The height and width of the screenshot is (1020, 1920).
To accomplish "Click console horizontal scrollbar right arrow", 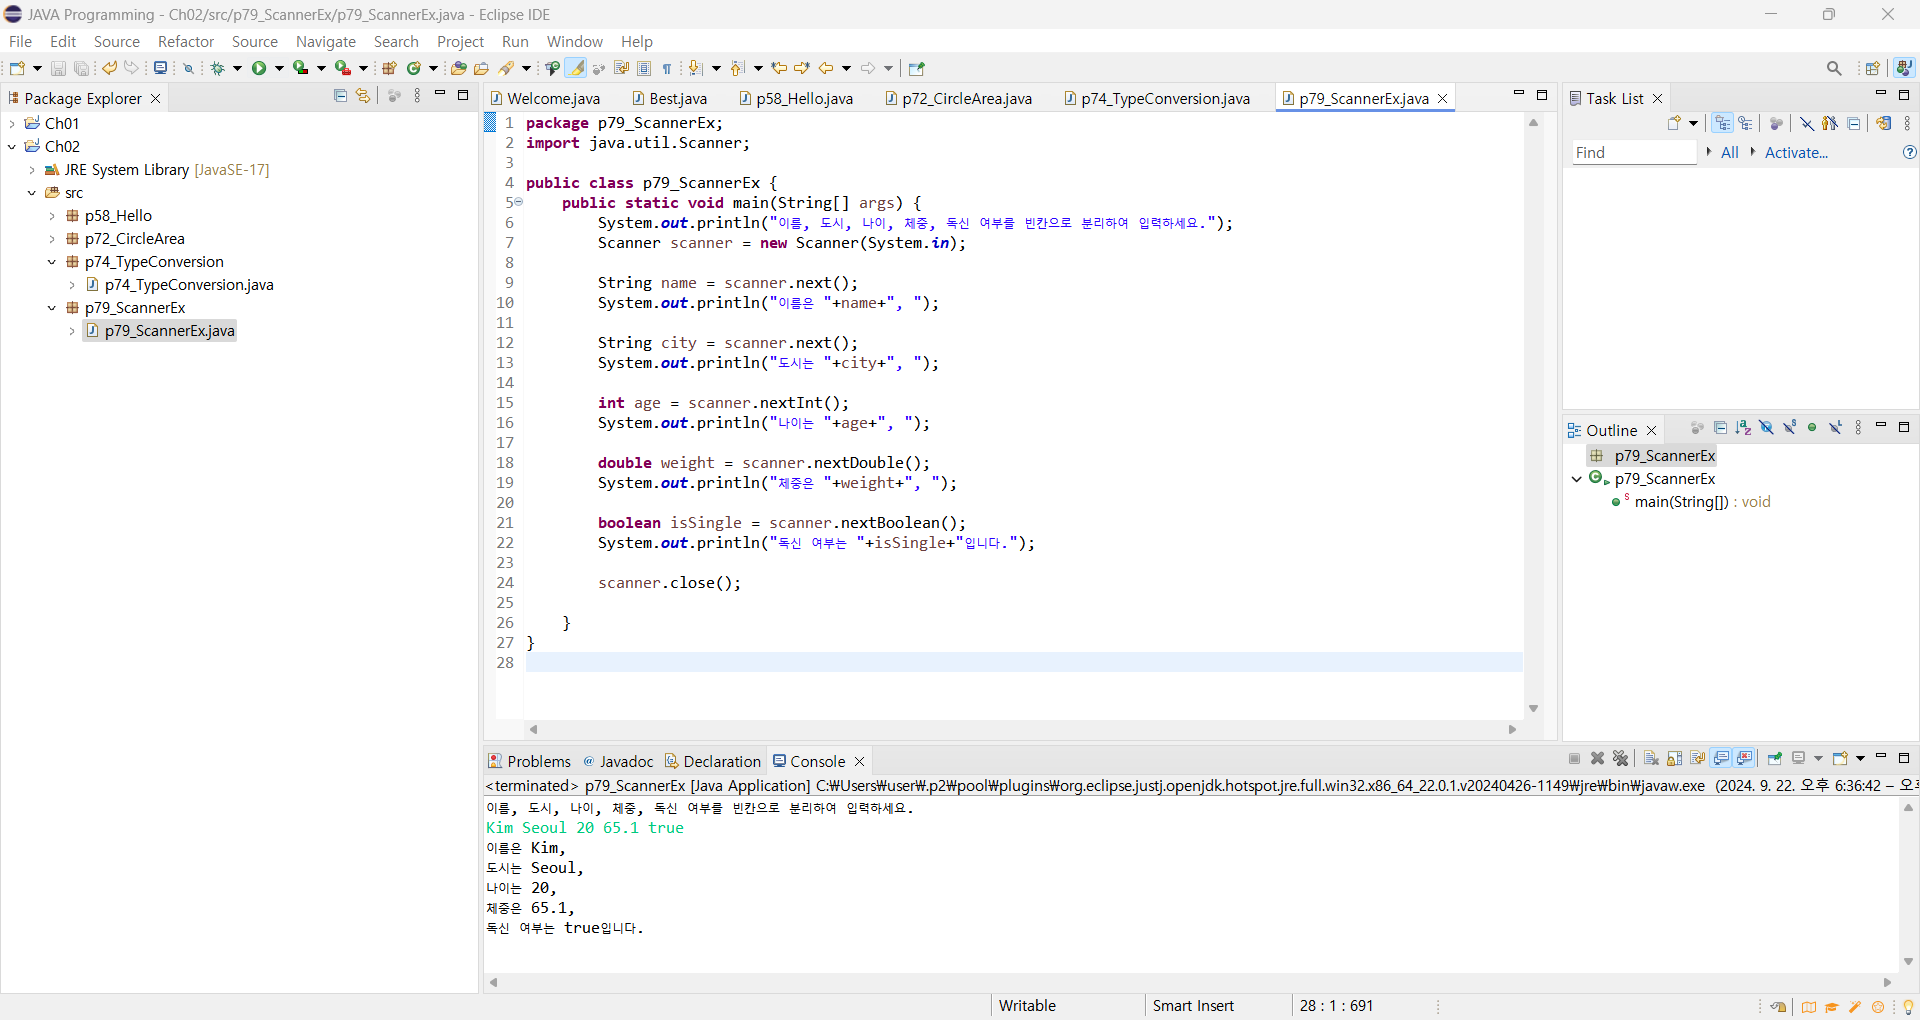I will (1888, 982).
